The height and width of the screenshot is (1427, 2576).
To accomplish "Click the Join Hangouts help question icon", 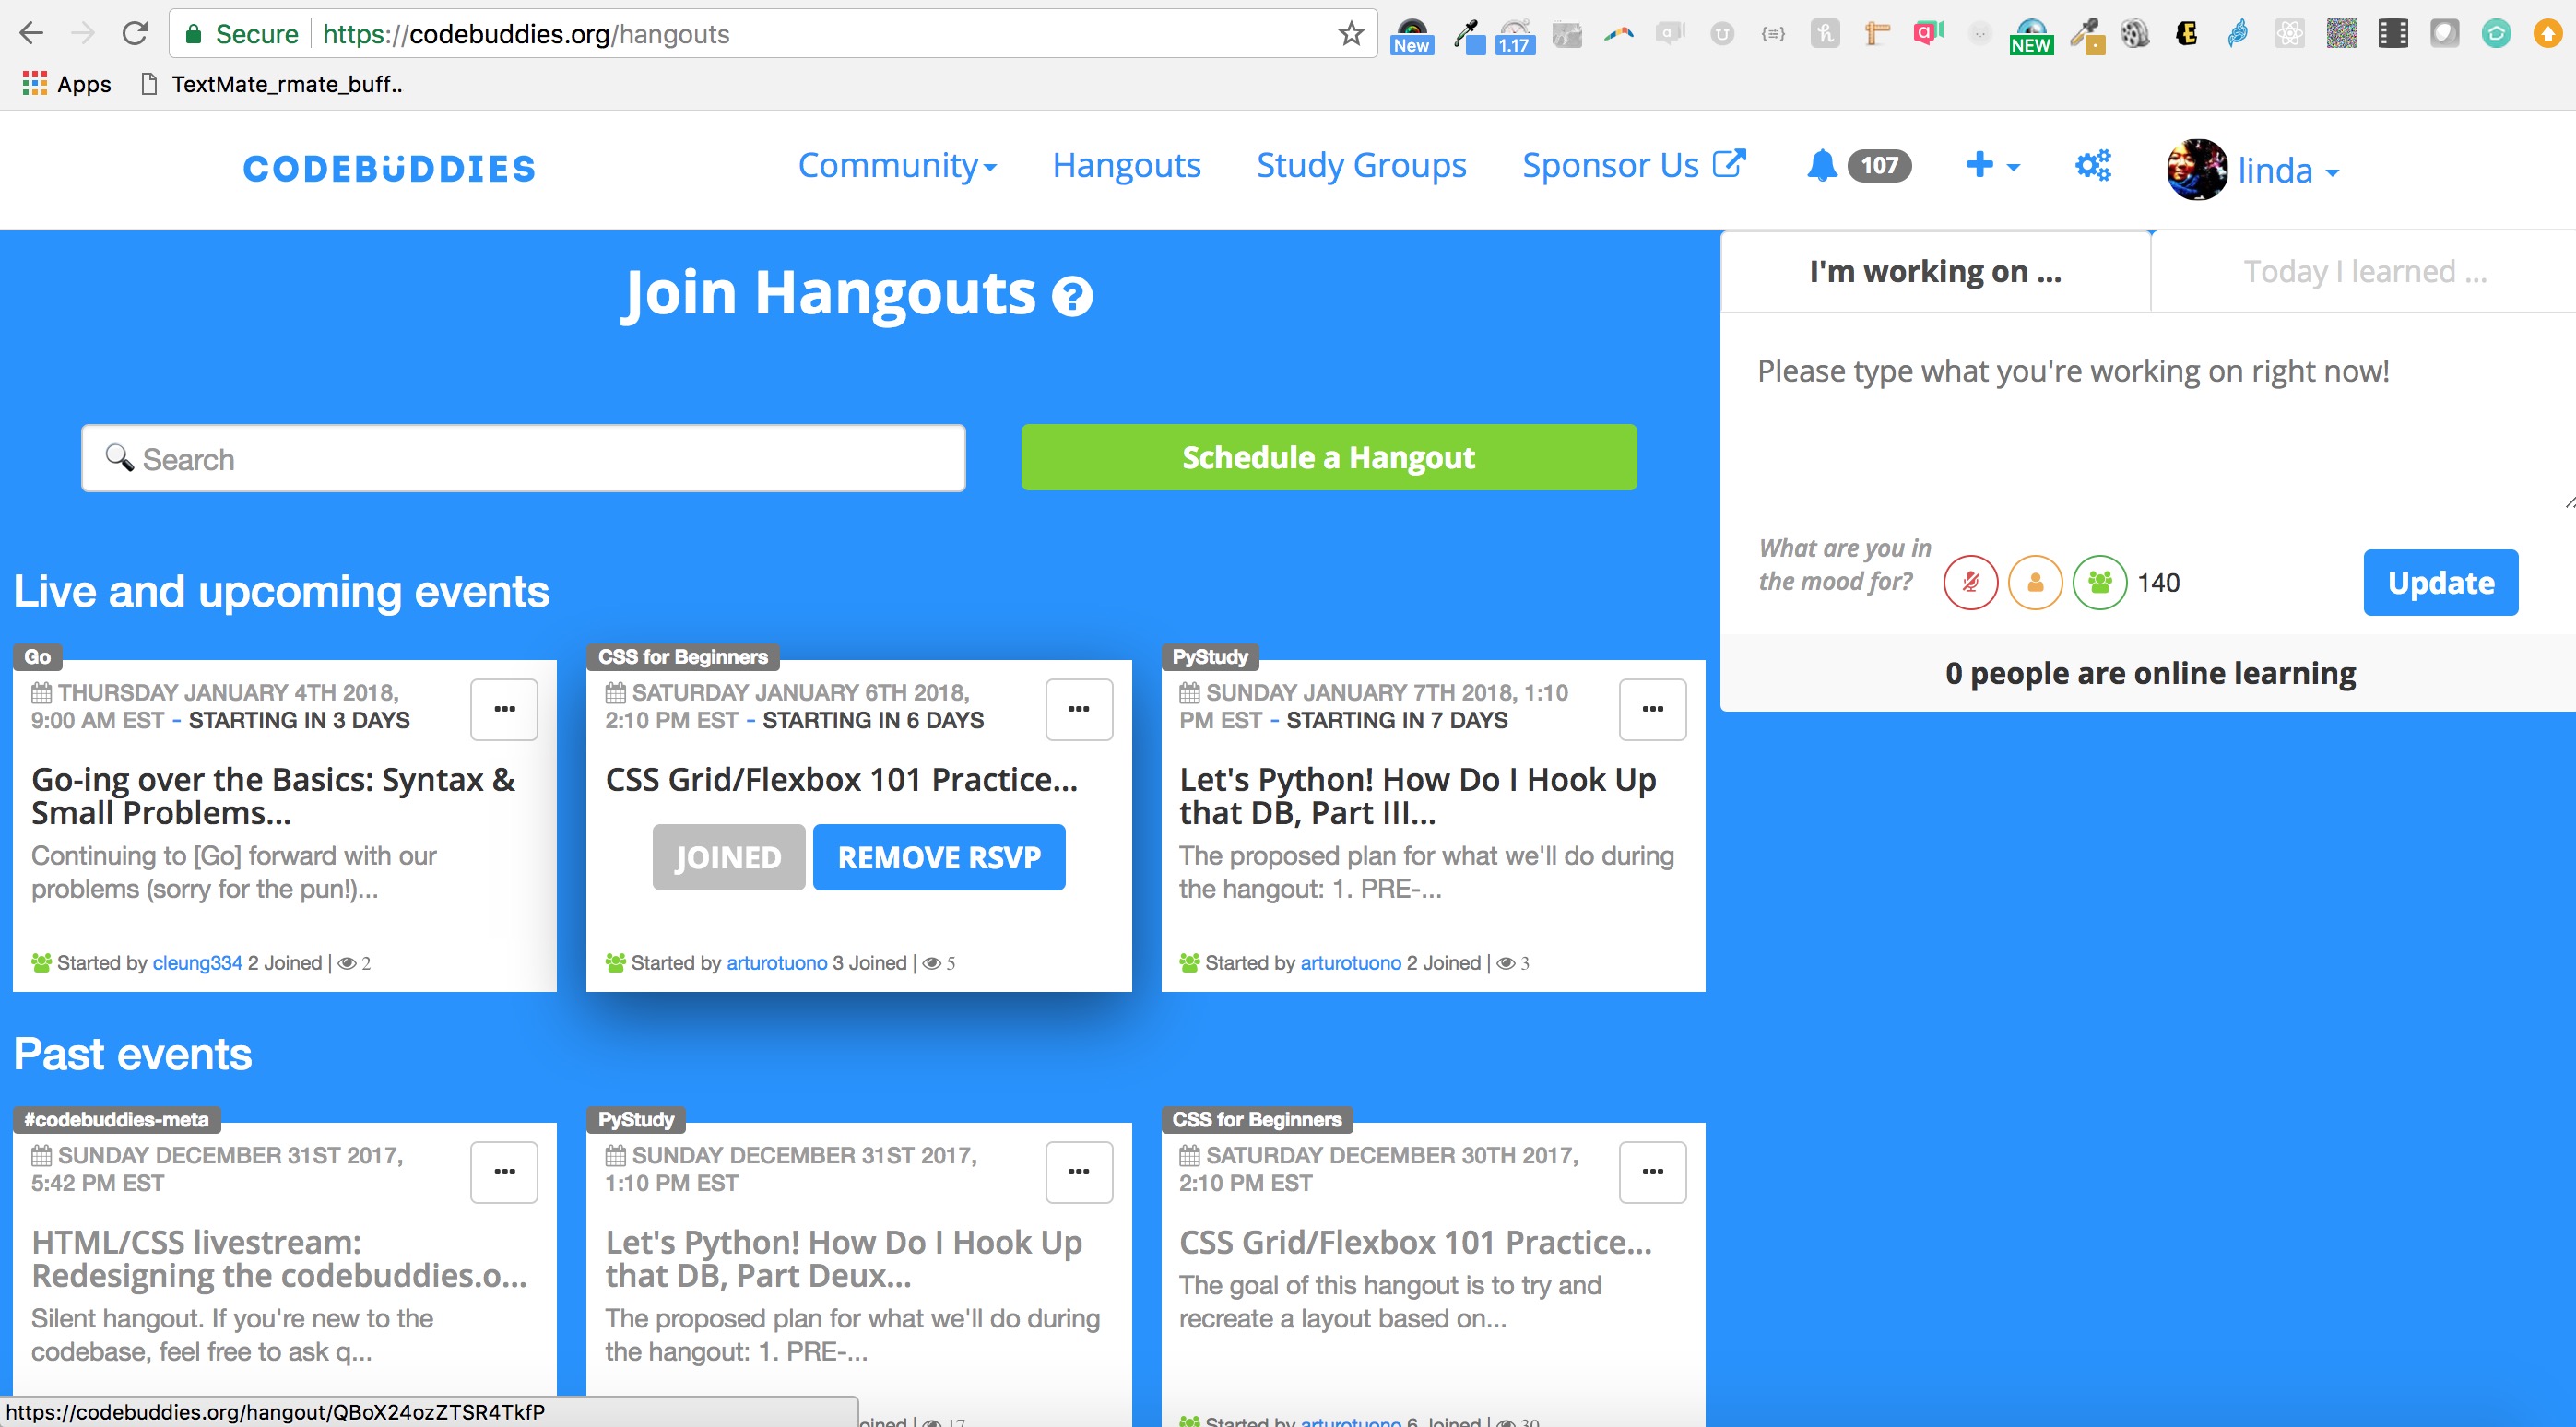I will 1072,296.
